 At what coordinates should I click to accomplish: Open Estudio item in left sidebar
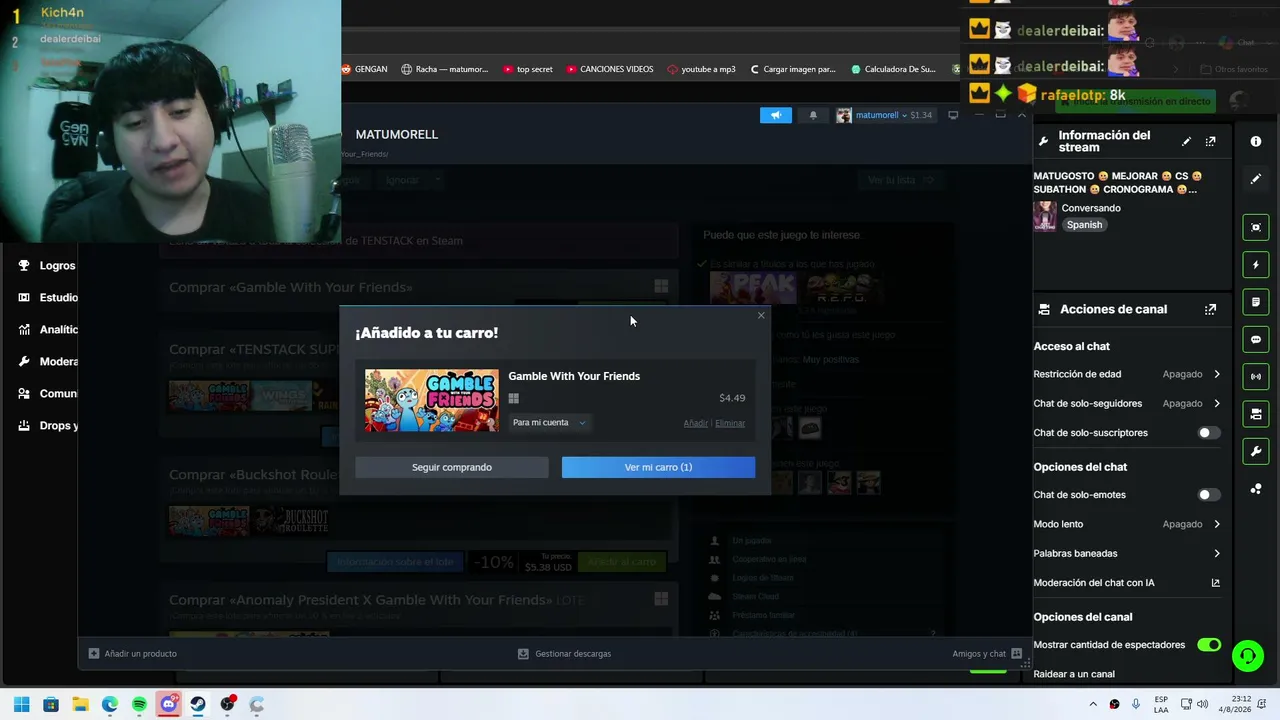click(x=47, y=298)
